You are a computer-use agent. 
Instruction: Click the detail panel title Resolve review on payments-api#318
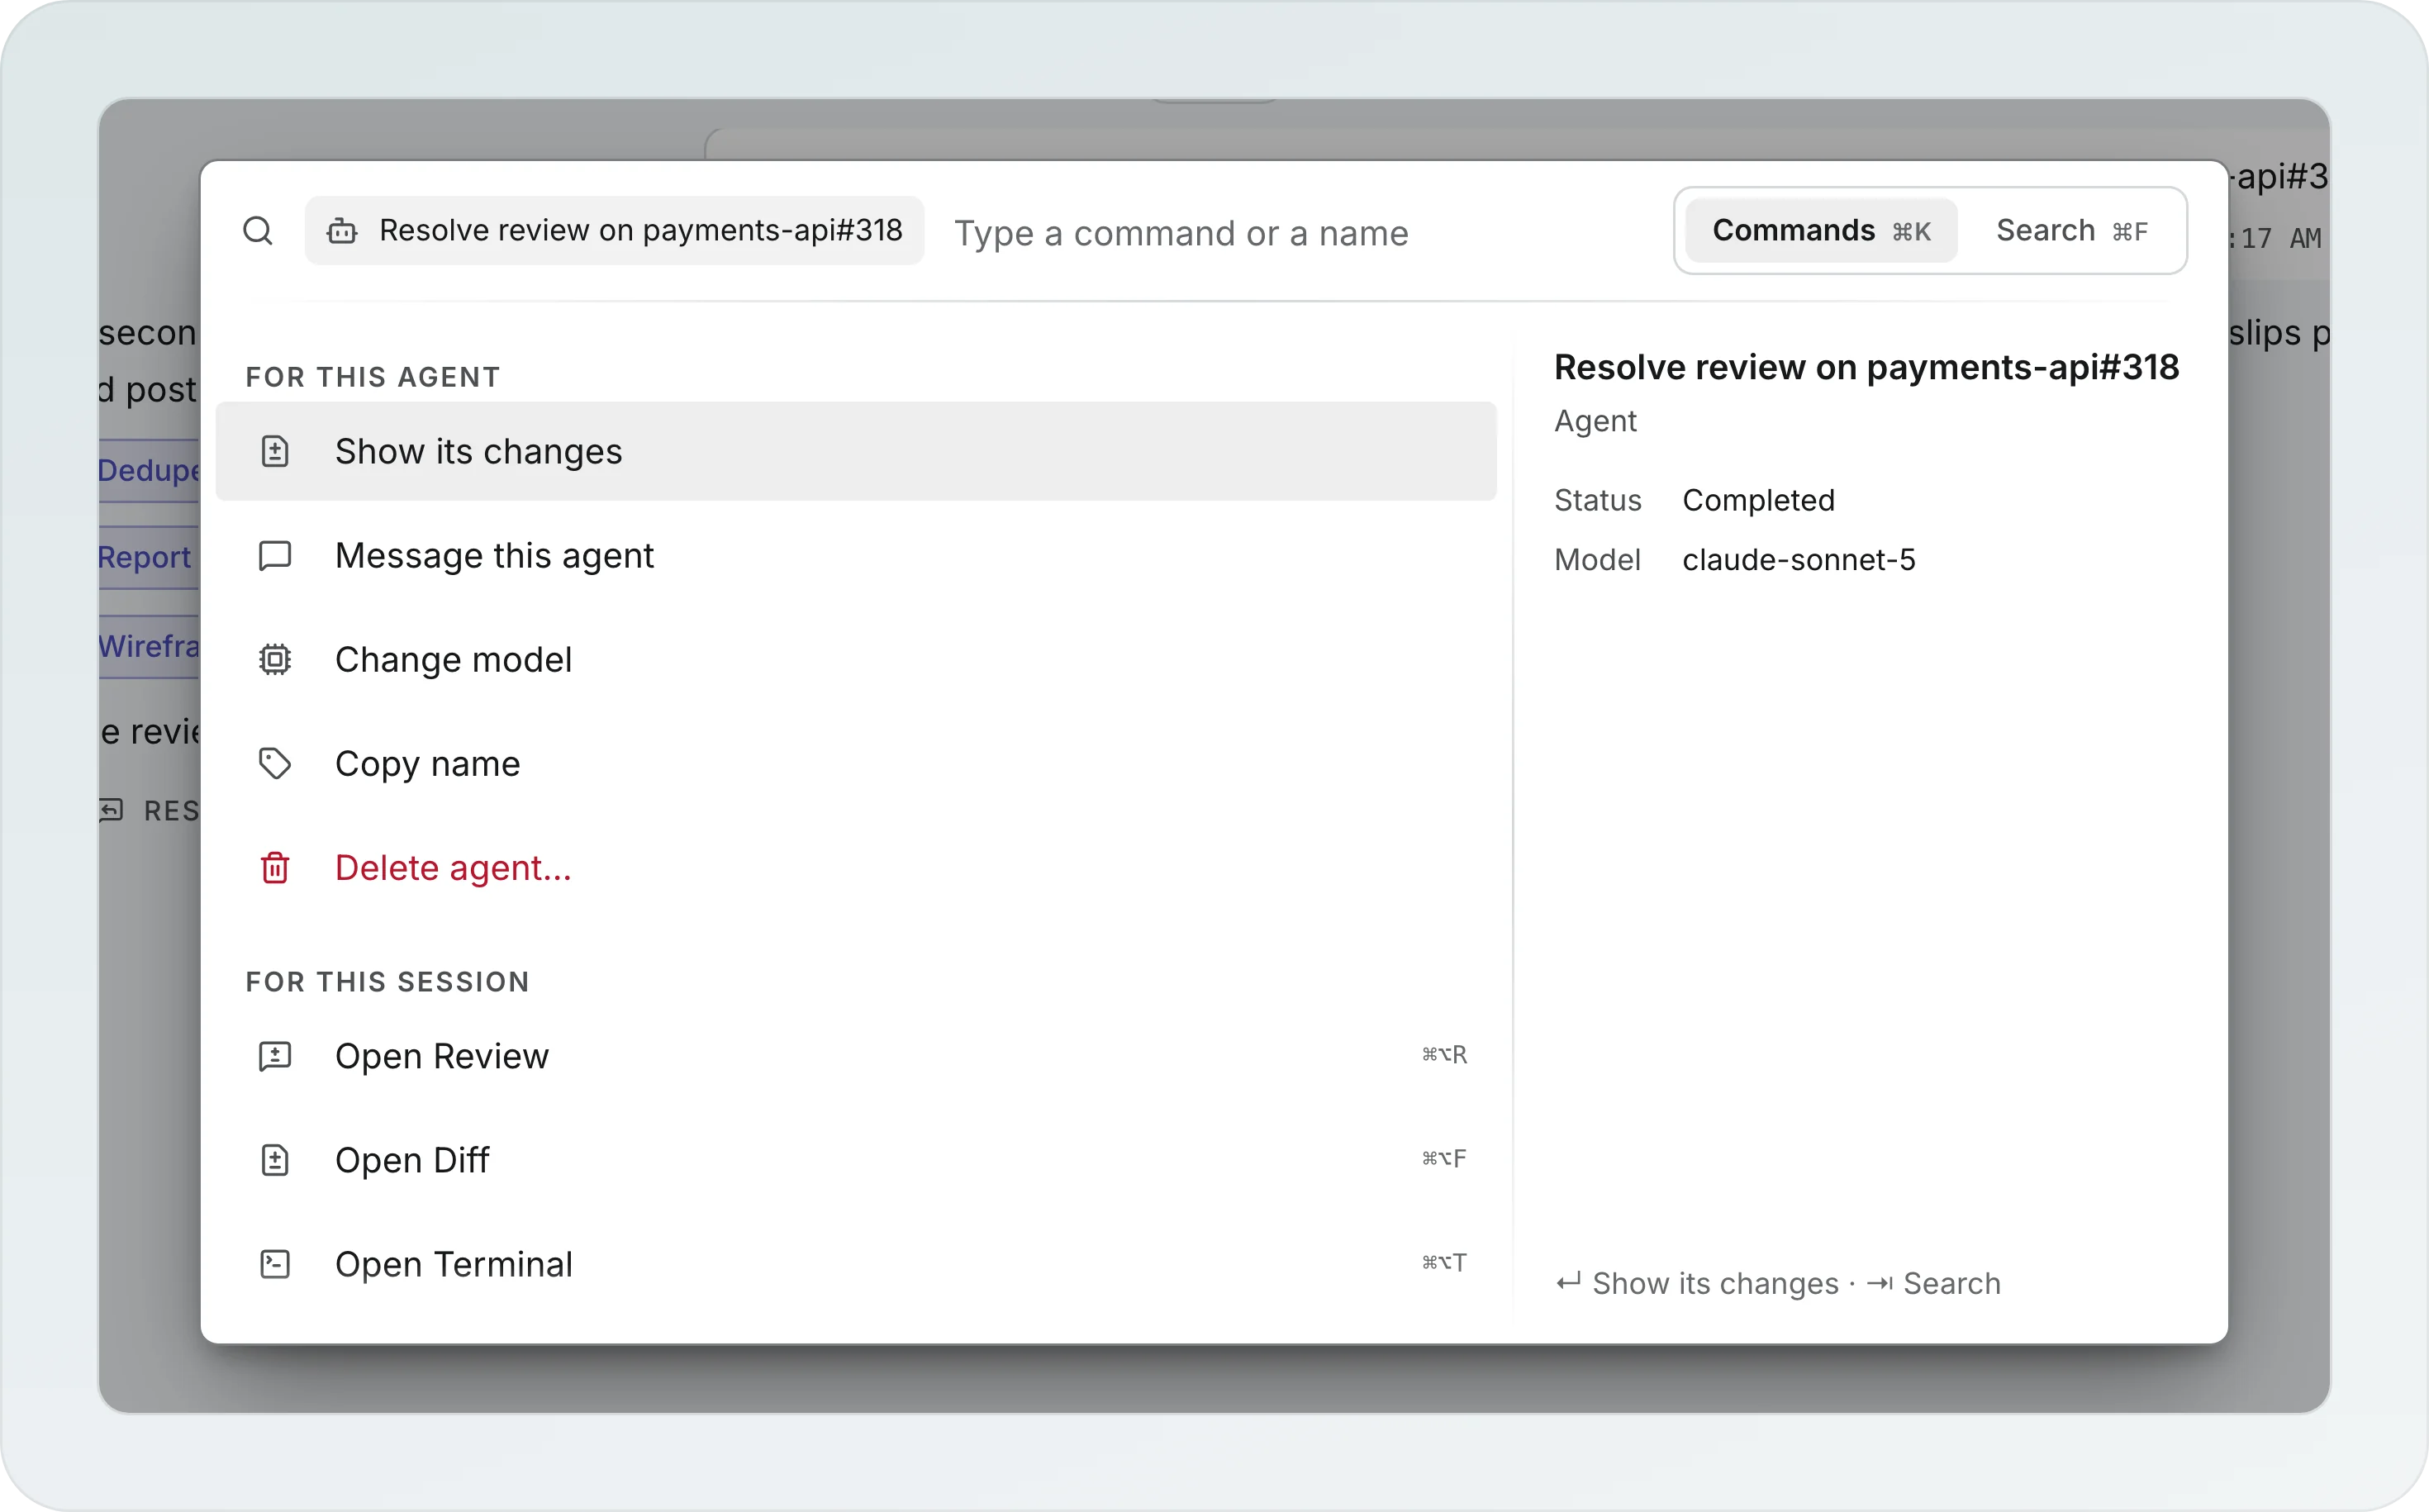[x=1866, y=368]
